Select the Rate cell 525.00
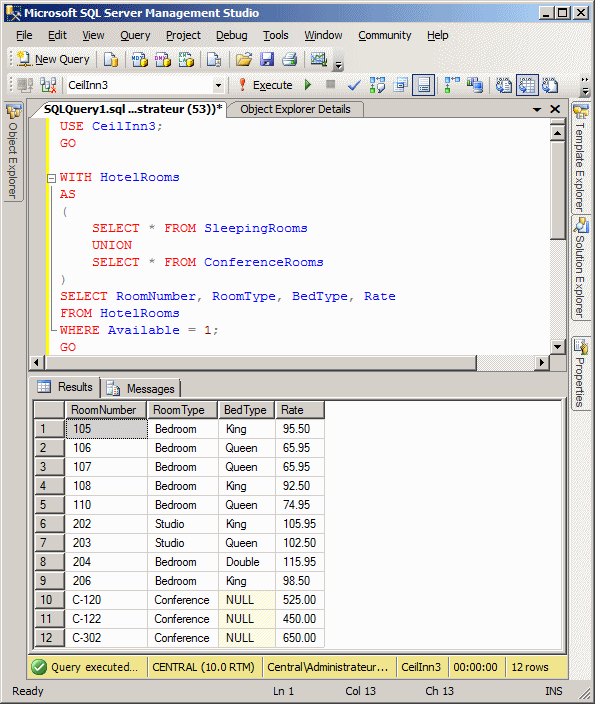This screenshot has height=704, width=595. point(300,600)
